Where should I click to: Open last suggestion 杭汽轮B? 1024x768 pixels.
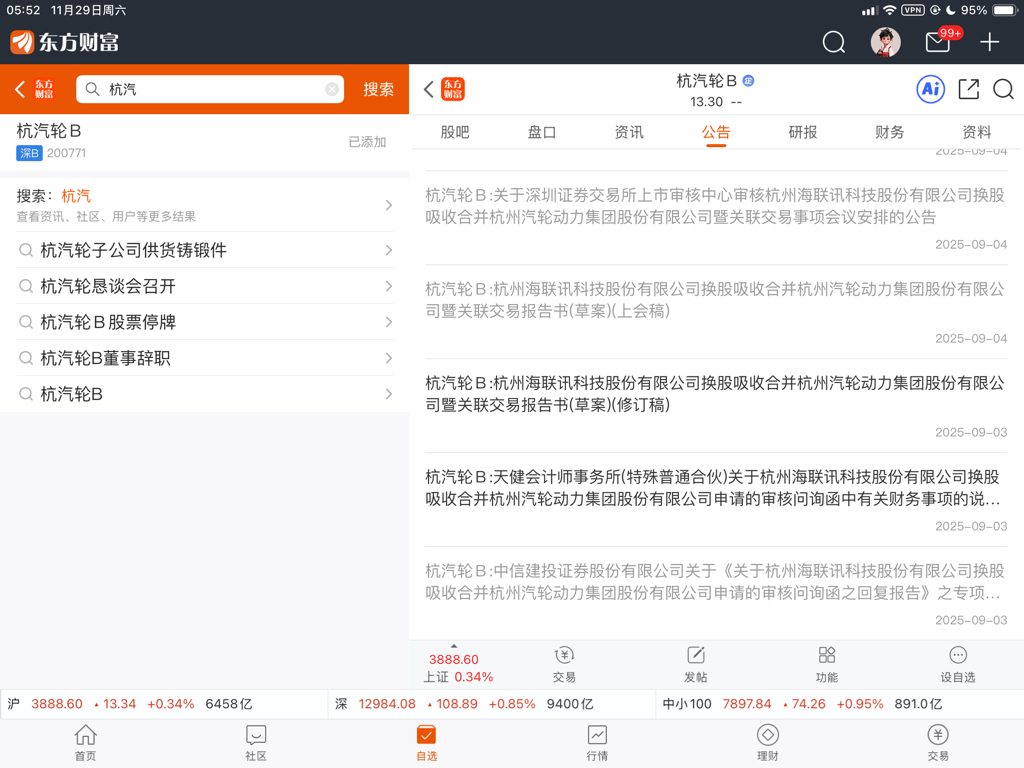pyautogui.click(x=204, y=394)
